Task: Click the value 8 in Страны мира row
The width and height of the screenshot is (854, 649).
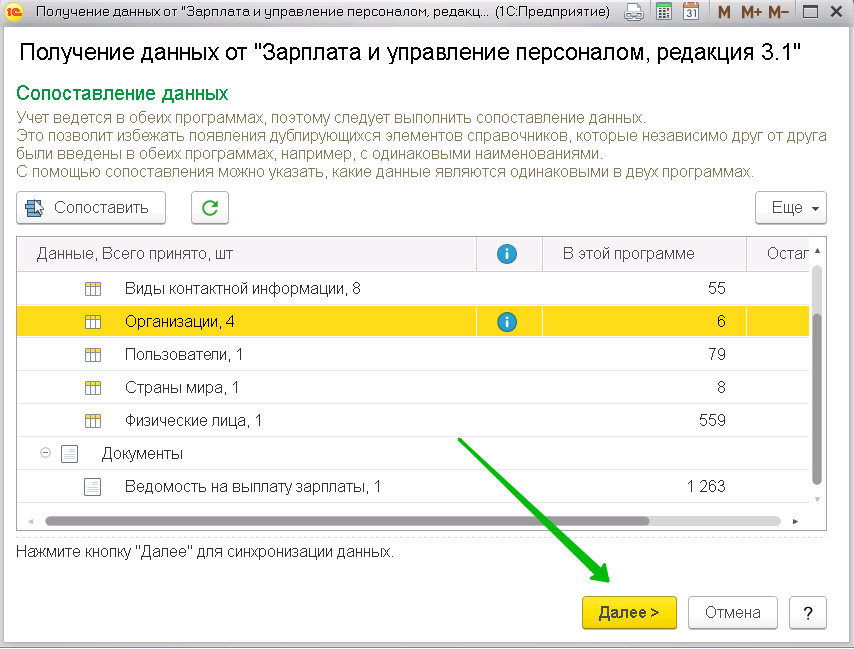Action: point(721,388)
